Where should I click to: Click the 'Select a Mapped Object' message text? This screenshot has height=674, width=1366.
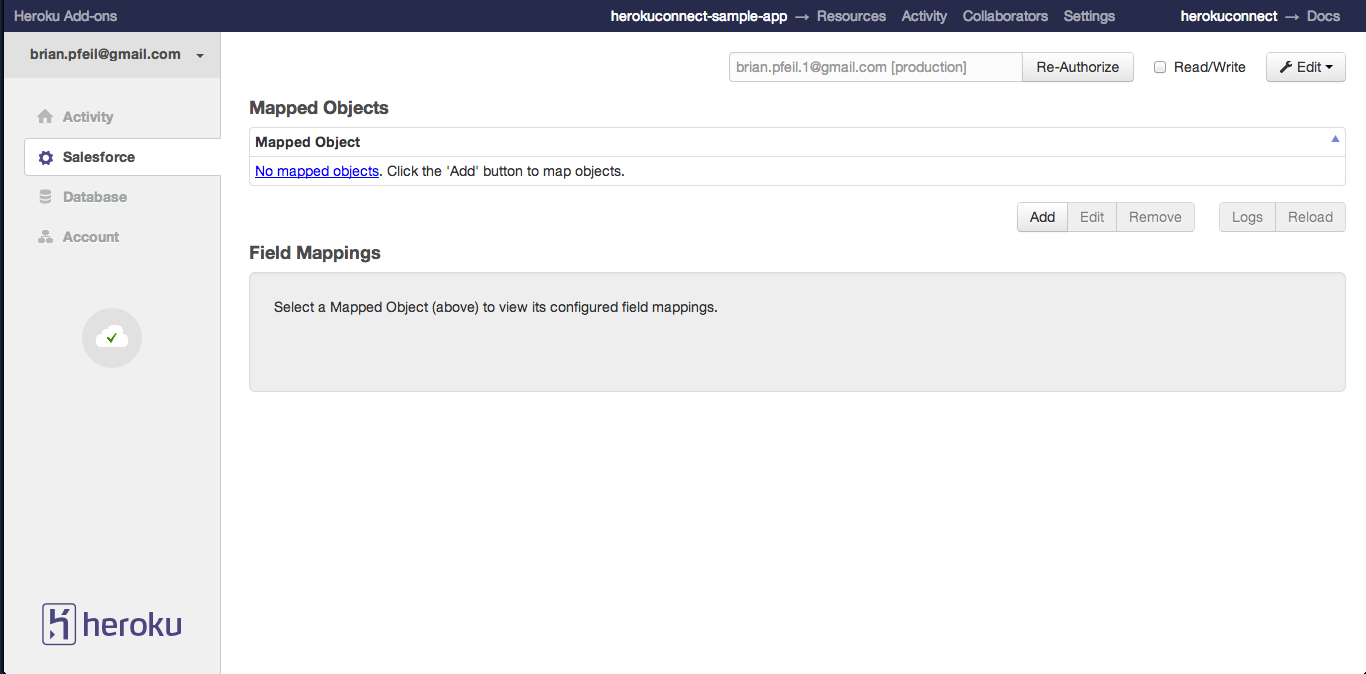point(496,307)
